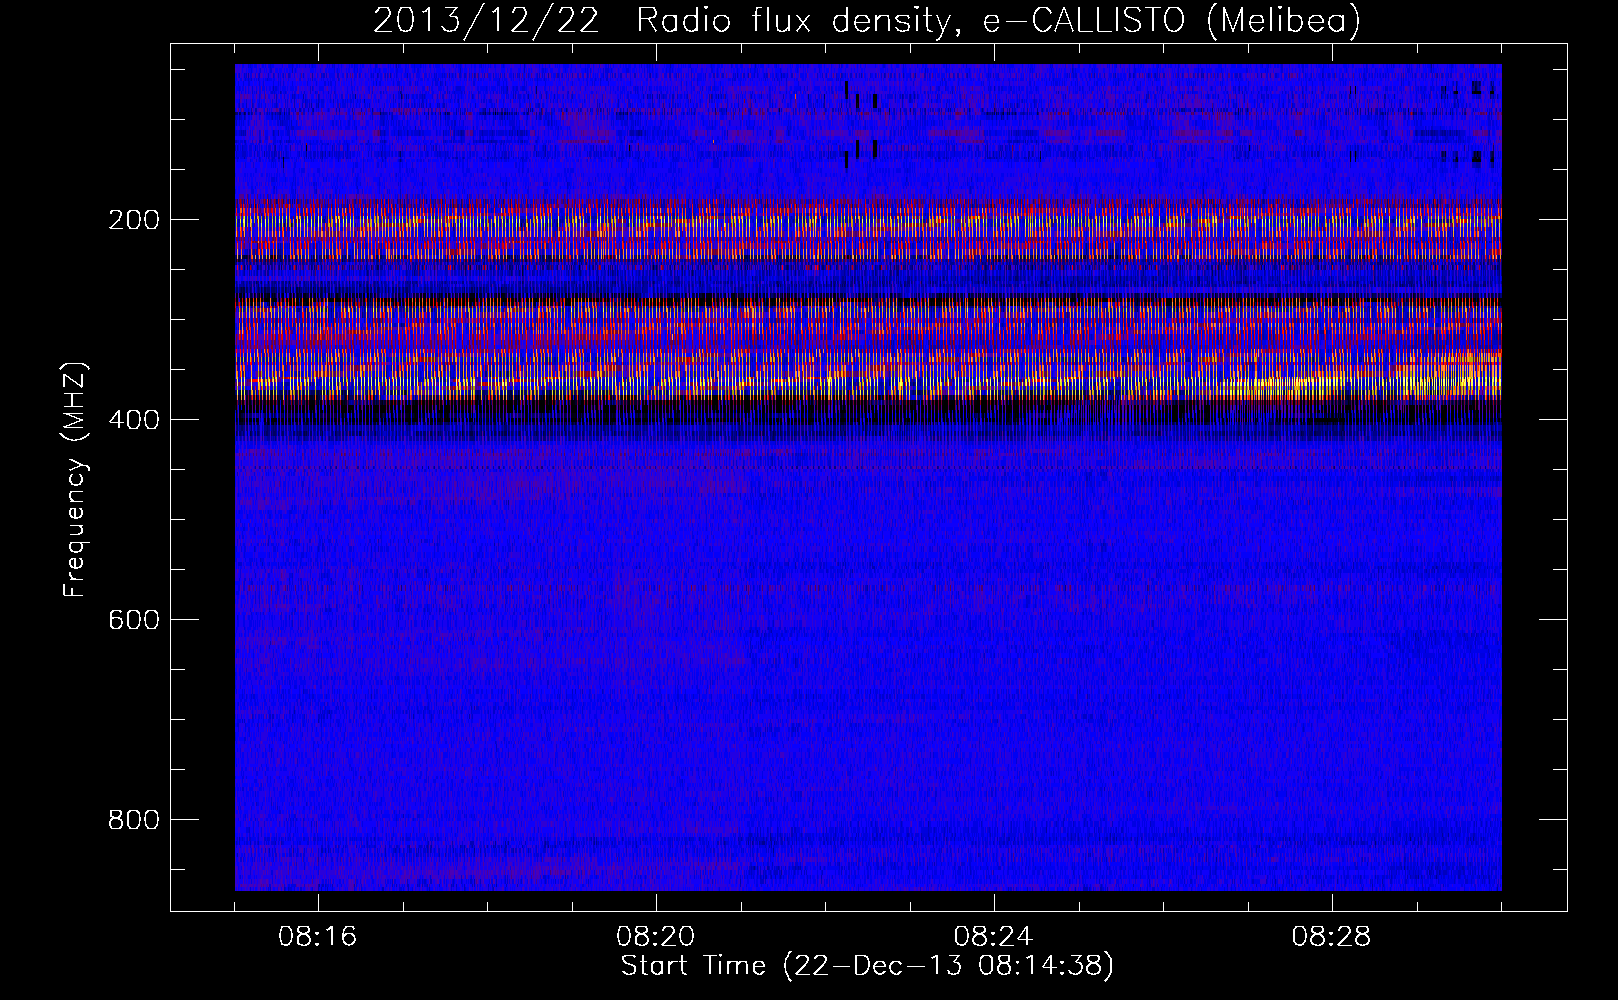Screen dimensions: 1618x1000
Task: Click the plot title mentioning e-CALLISTO (Melibea)
Action: pyautogui.click(x=867, y=20)
